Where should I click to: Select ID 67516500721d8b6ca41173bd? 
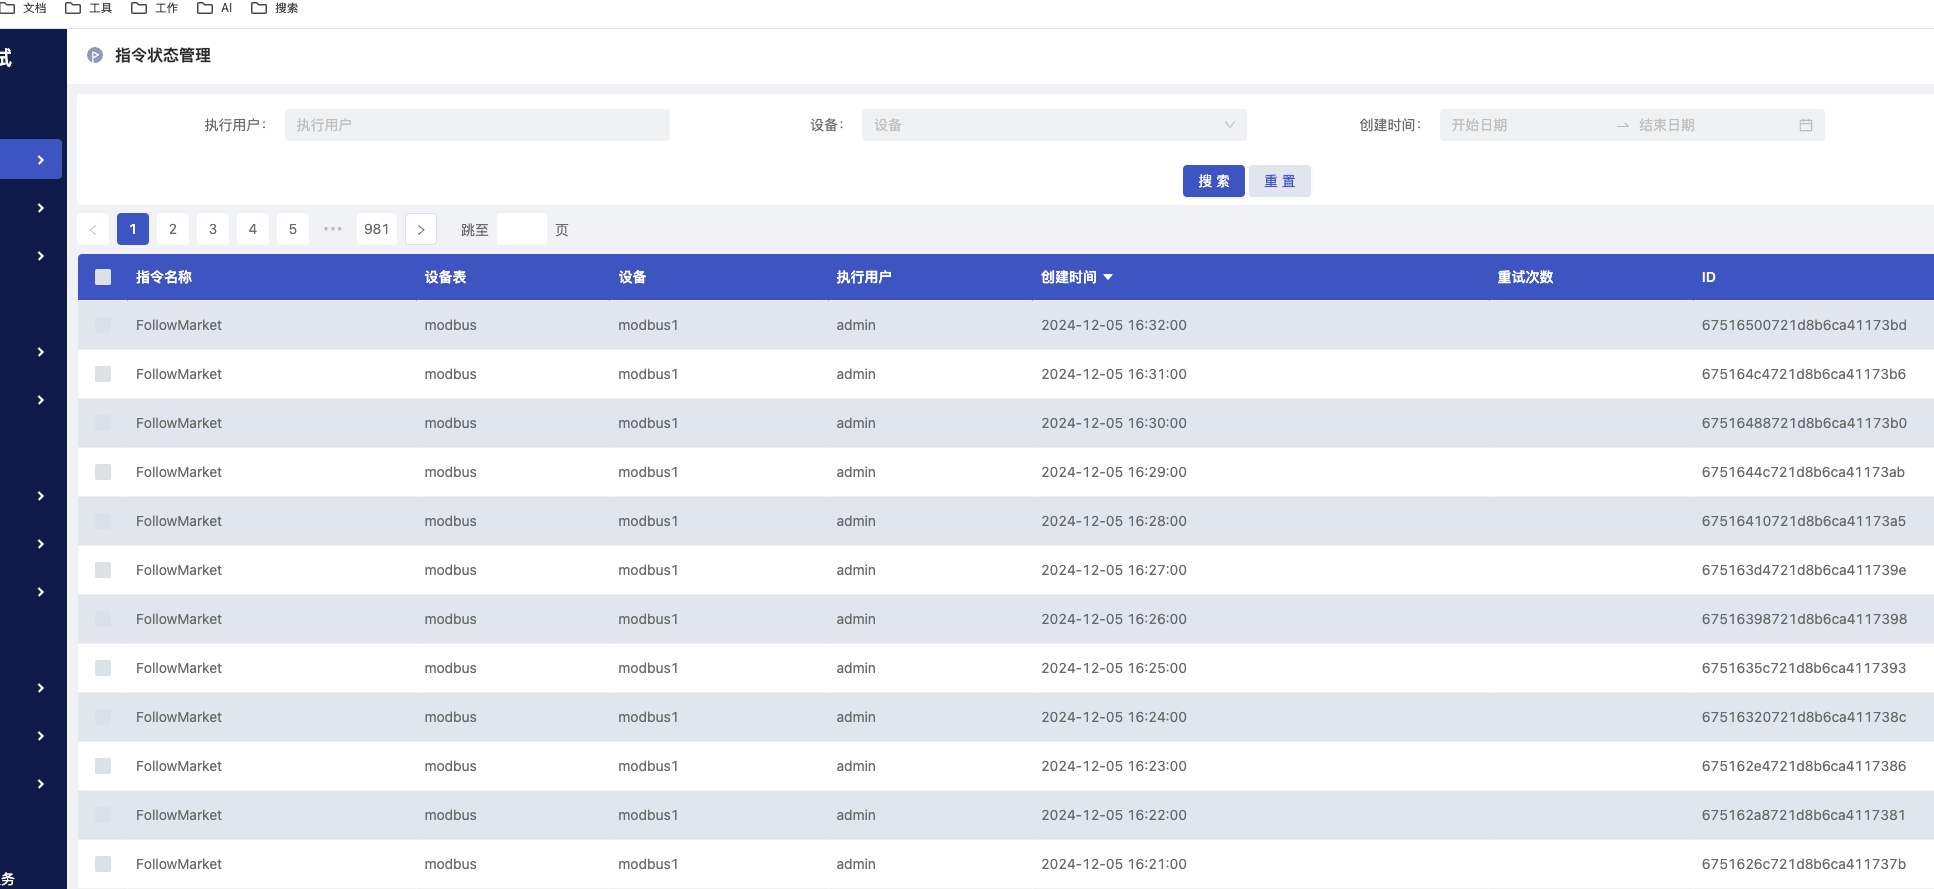pos(1804,325)
